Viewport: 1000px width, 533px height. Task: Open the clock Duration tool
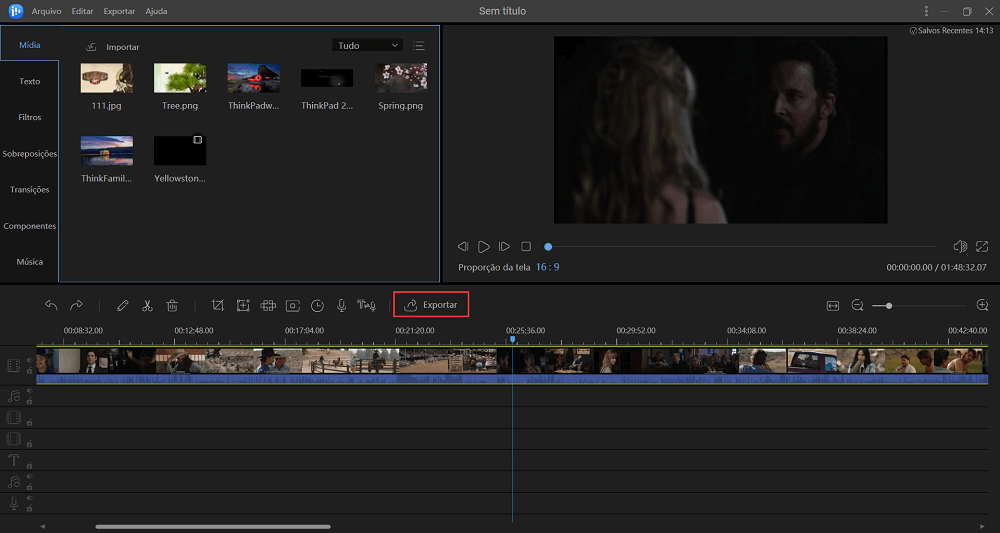317,305
